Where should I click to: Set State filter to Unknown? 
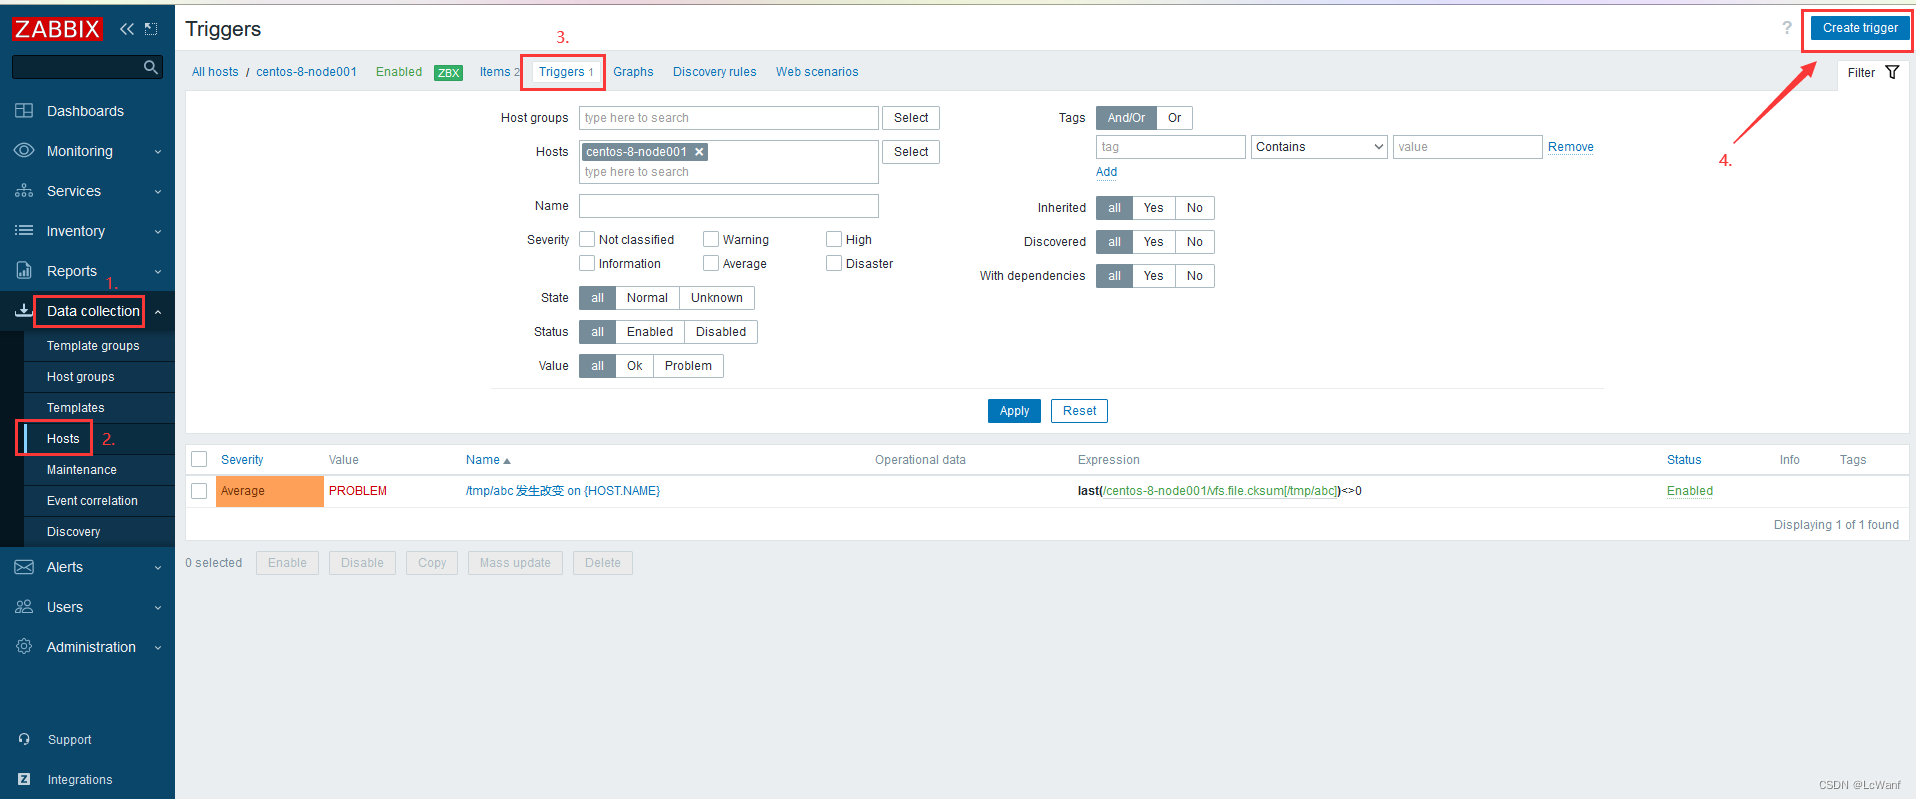tap(717, 298)
